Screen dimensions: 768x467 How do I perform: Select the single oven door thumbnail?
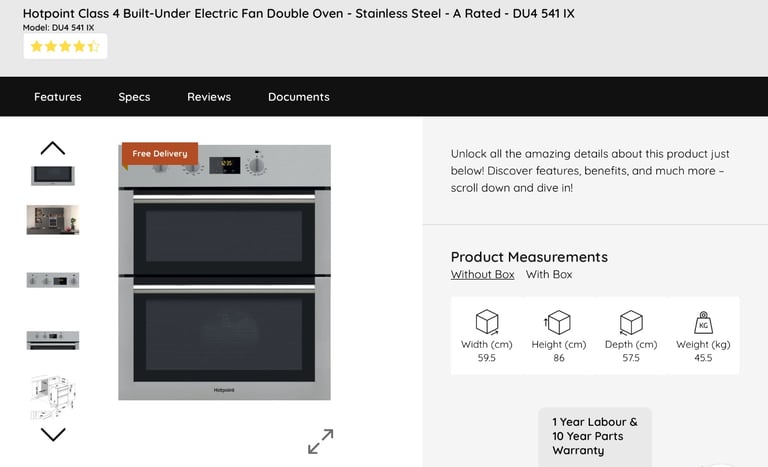[53, 175]
